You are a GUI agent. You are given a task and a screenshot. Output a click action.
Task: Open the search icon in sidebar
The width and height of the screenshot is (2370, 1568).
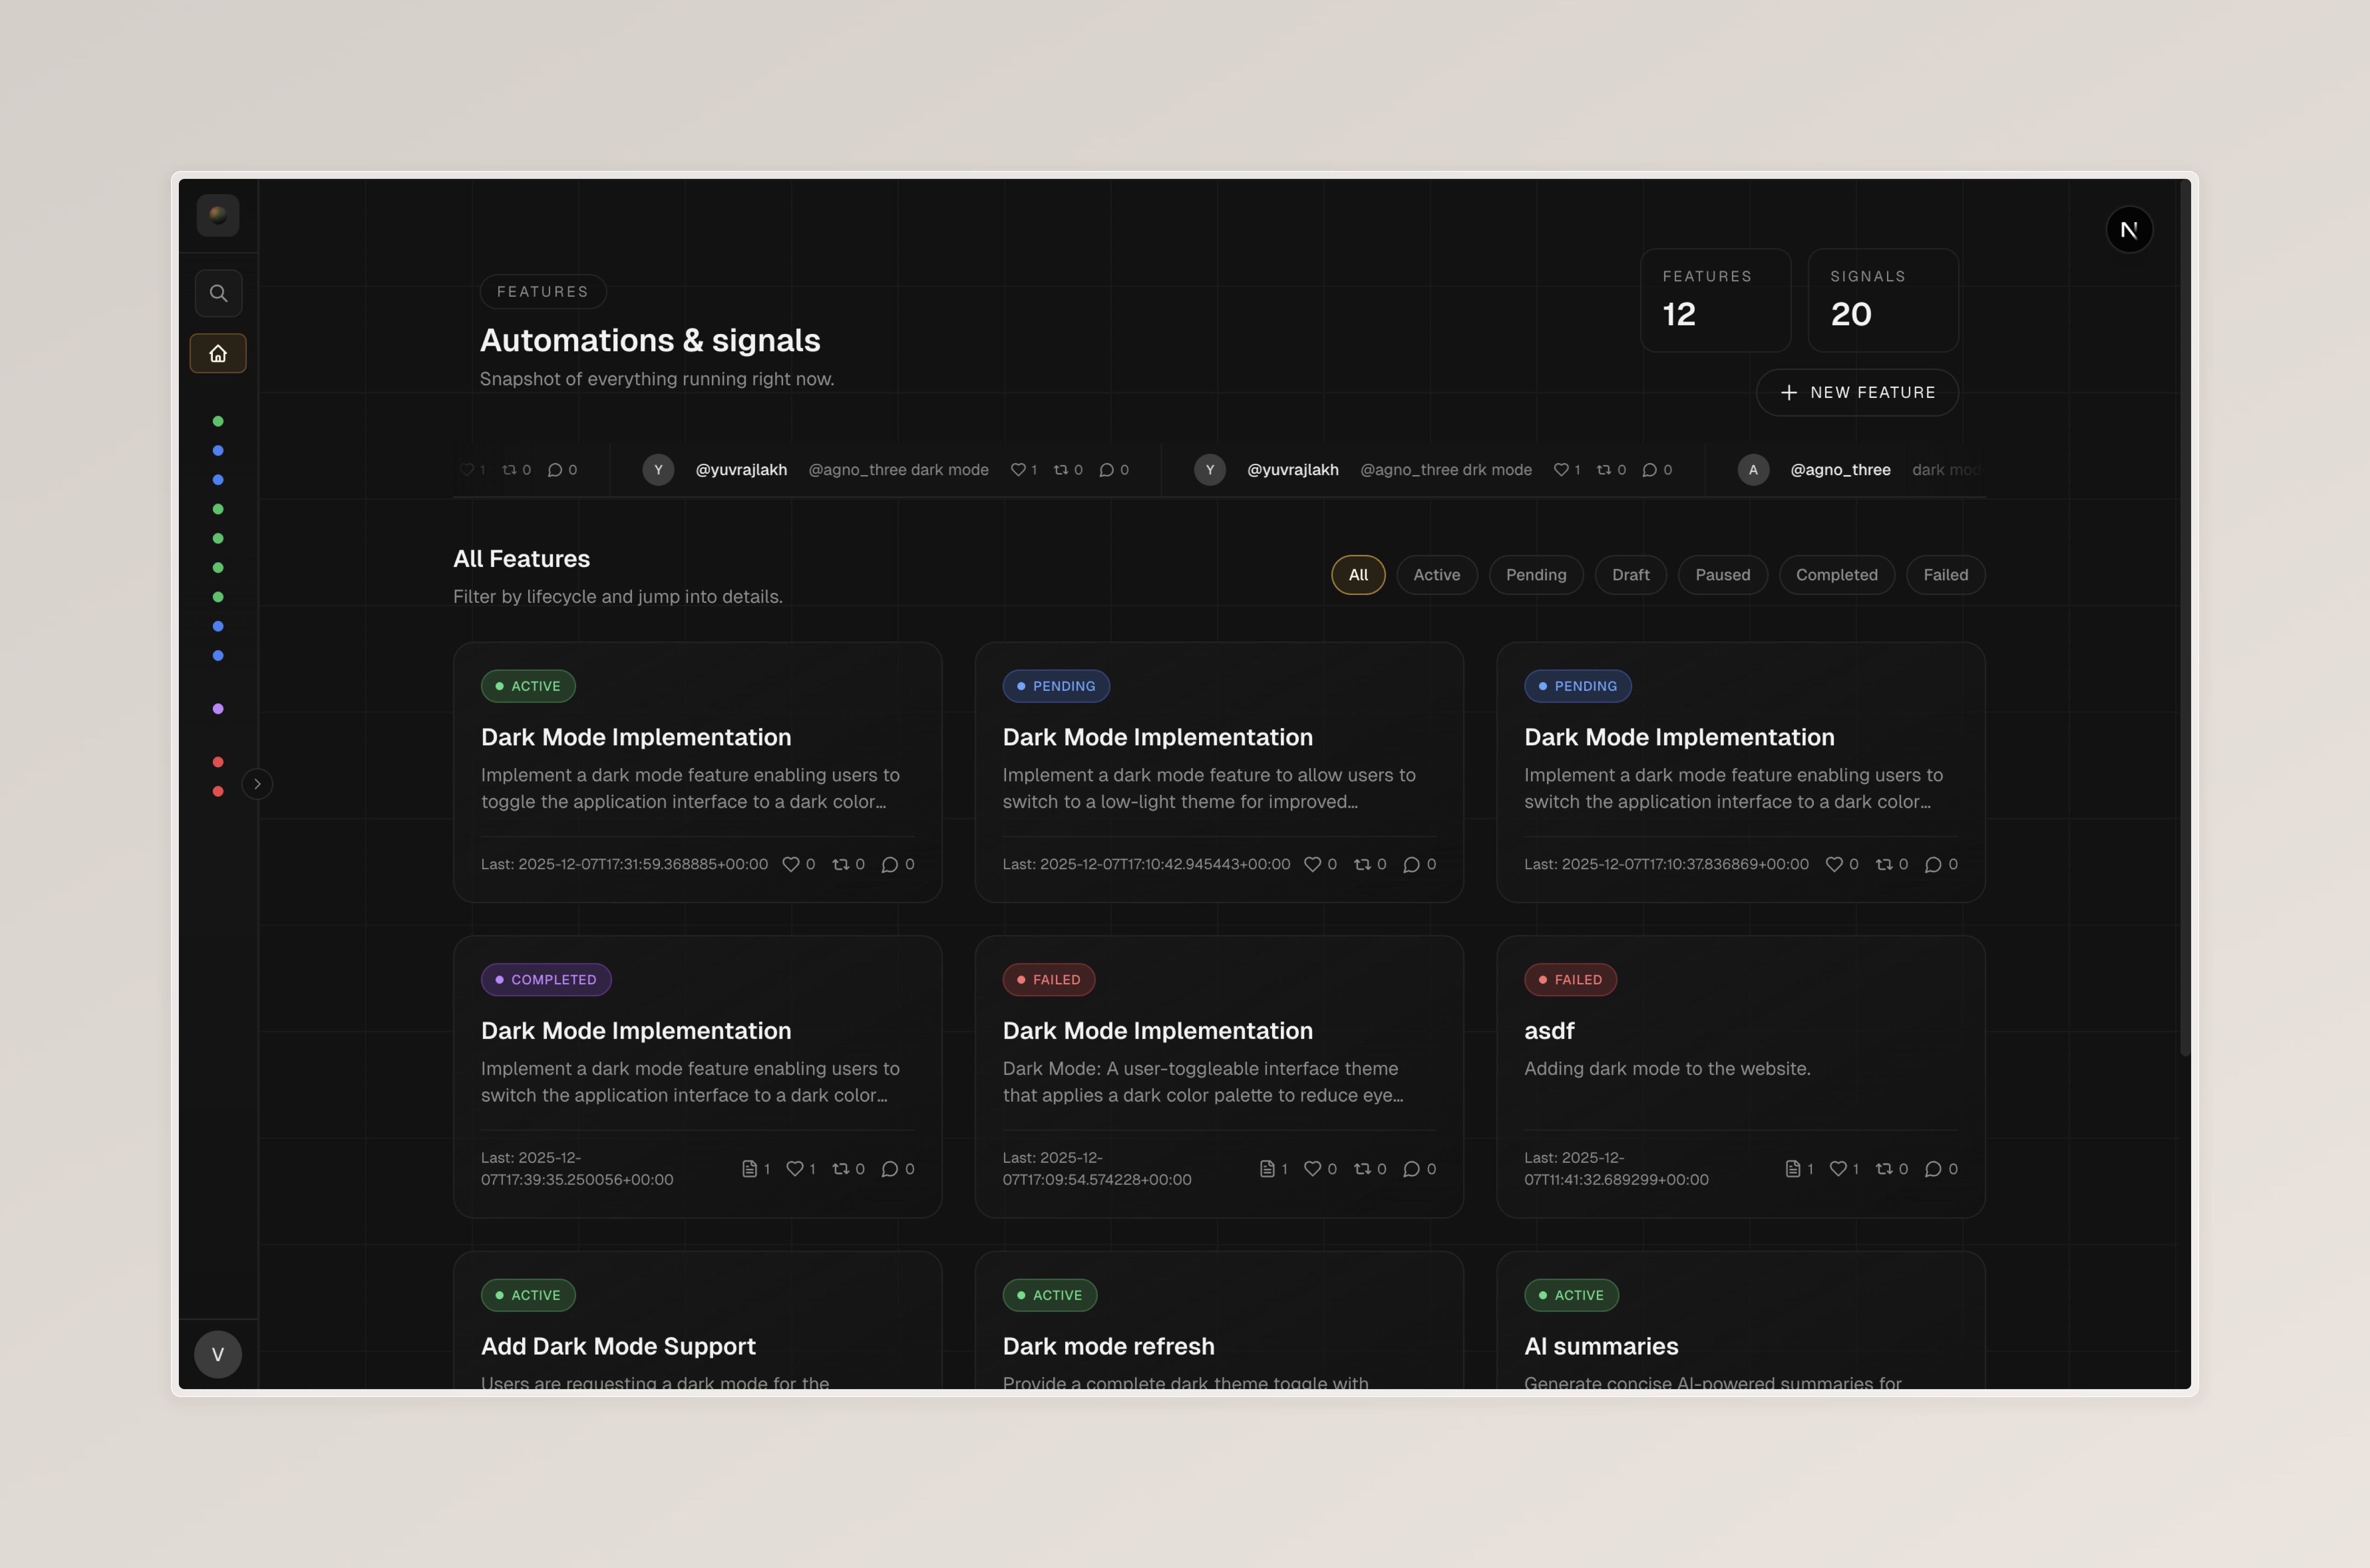(x=218, y=293)
